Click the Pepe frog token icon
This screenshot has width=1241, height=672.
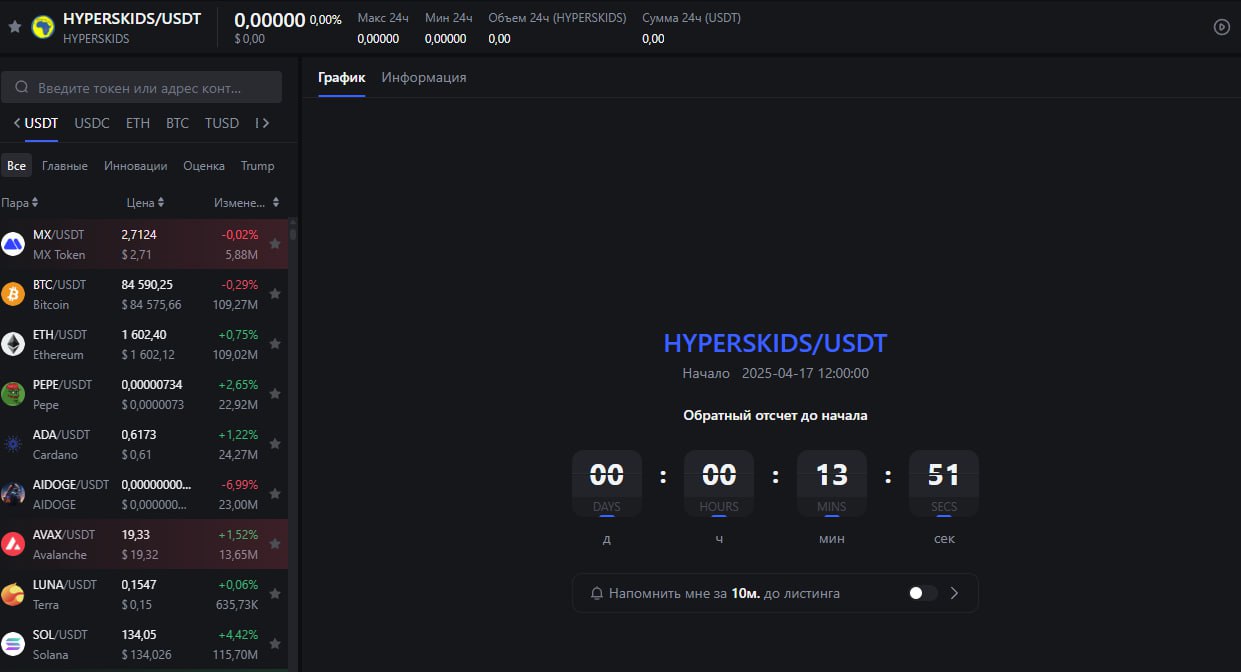click(13, 394)
